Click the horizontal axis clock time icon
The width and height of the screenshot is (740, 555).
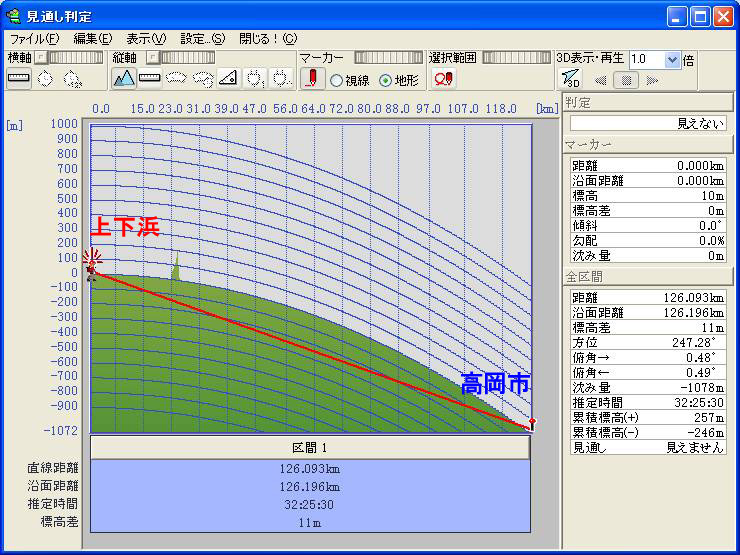pos(45,78)
